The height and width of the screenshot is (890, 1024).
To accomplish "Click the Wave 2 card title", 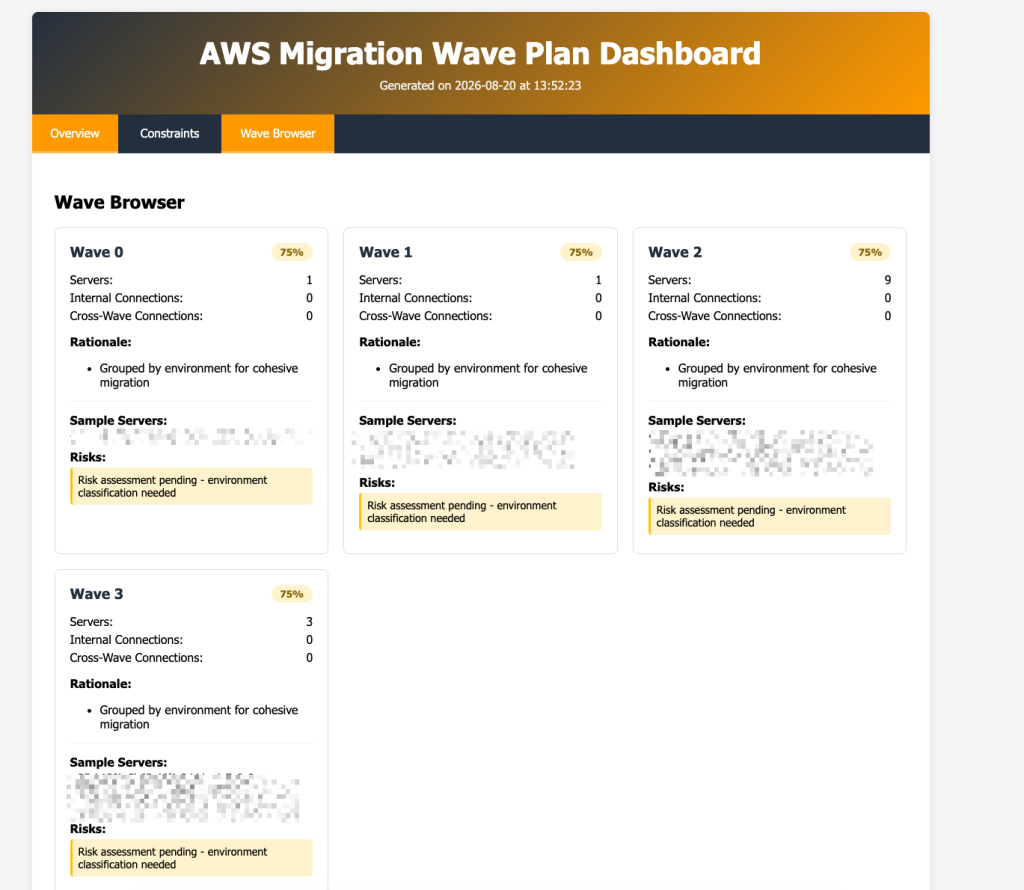I will 675,252.
